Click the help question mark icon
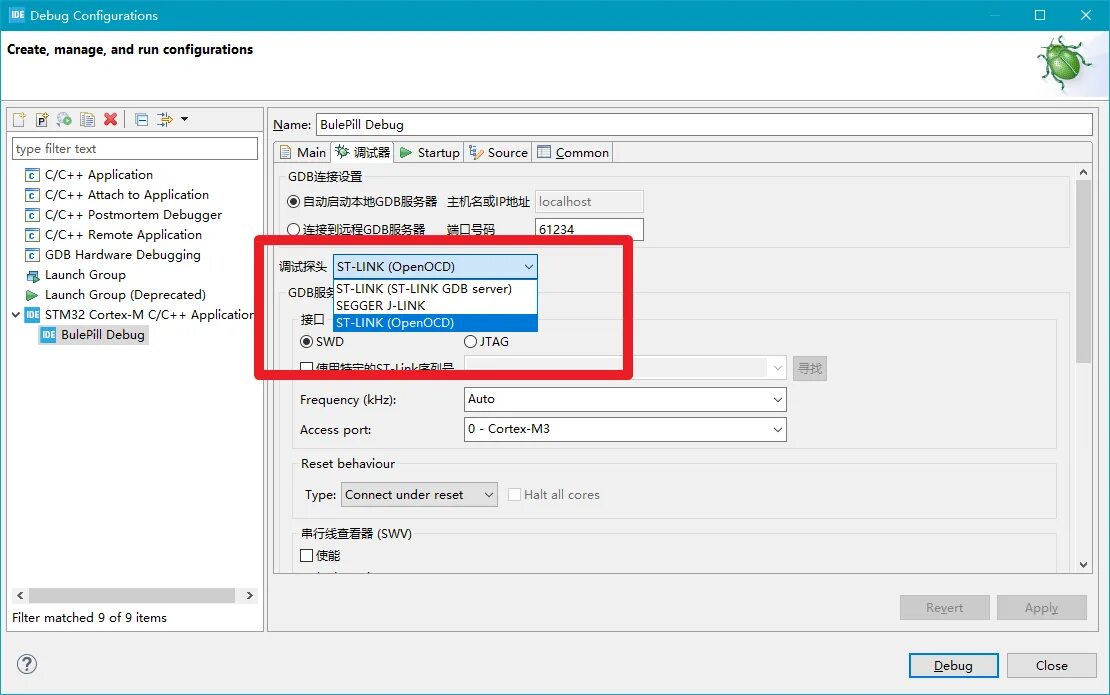 tap(27, 664)
